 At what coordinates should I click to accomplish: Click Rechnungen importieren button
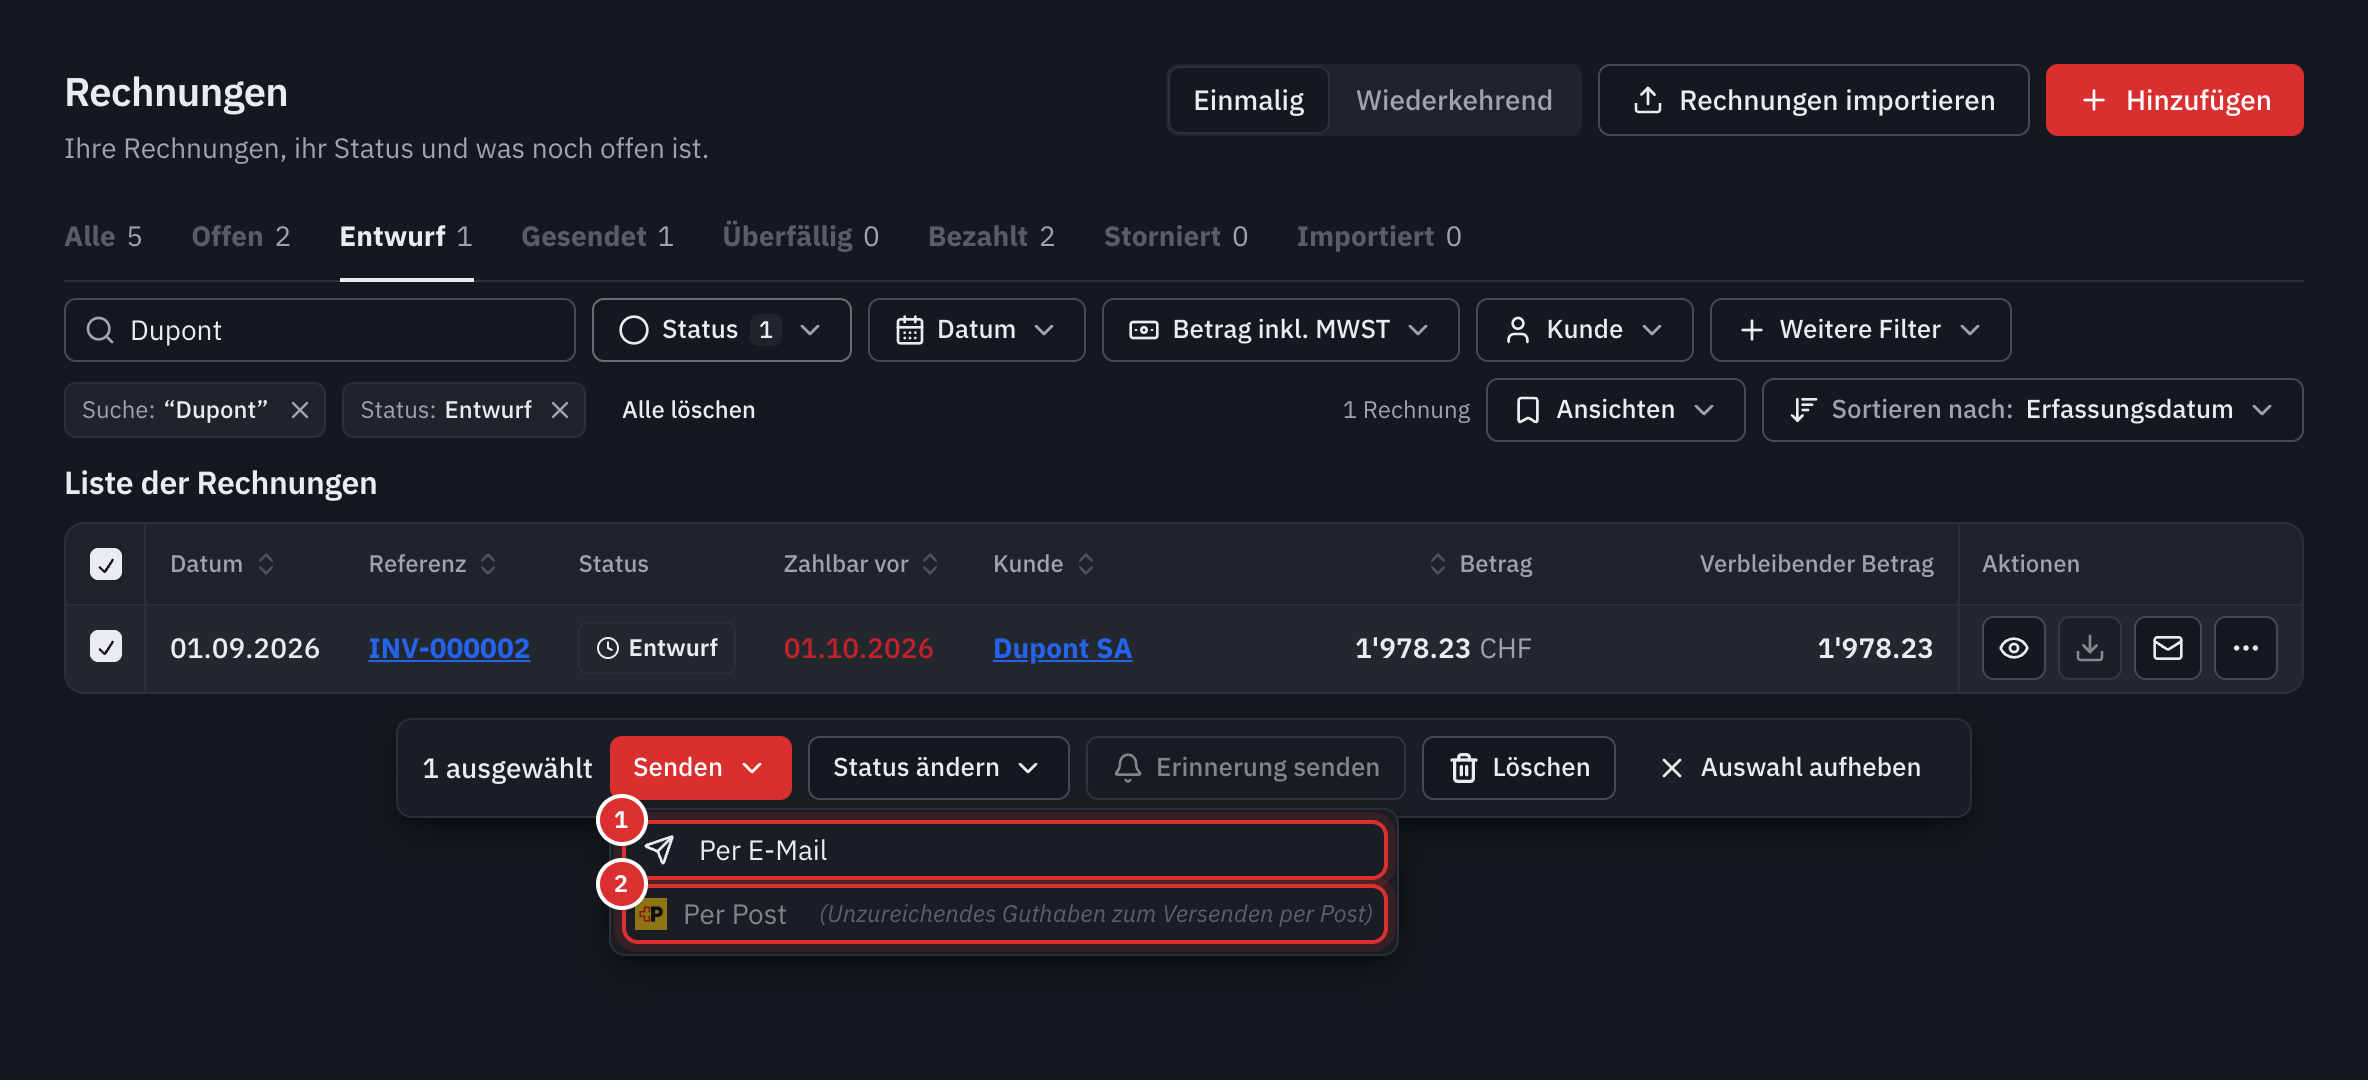[x=1813, y=100]
